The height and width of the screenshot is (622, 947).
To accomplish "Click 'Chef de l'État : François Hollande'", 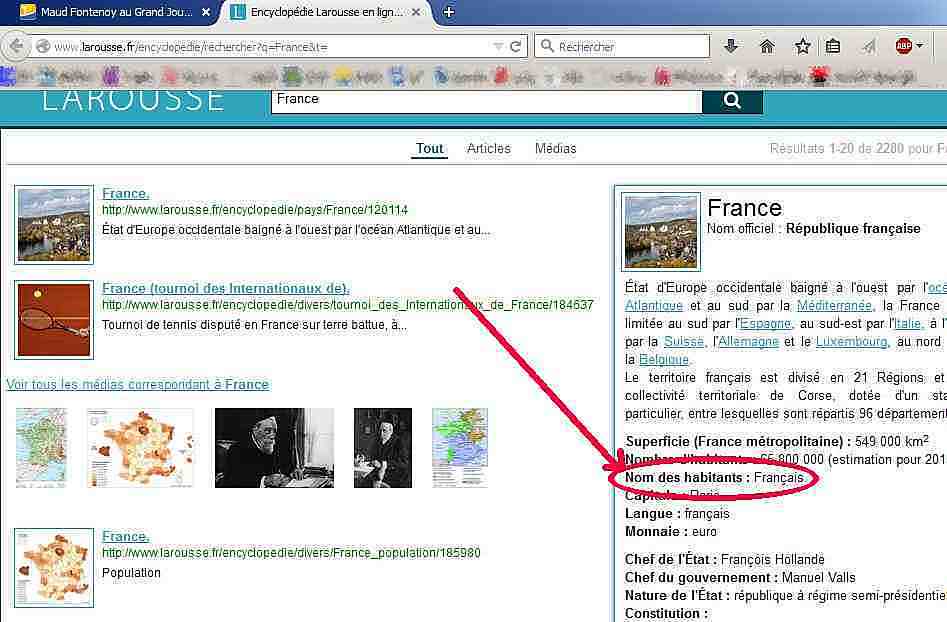I will pos(724,560).
